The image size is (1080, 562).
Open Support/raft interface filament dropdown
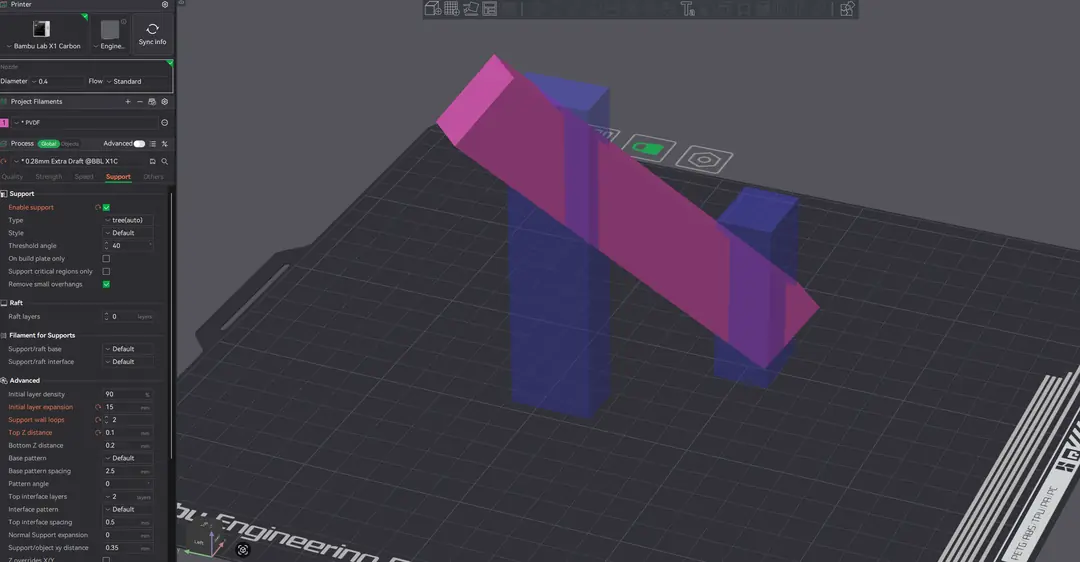pos(128,362)
